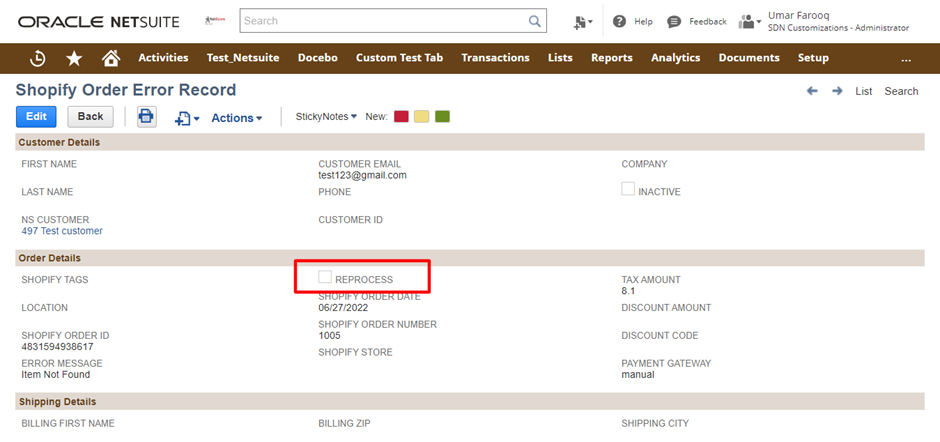The image size is (940, 442).
Task: Toggle the Reprocess checkbox
Action: point(325,276)
